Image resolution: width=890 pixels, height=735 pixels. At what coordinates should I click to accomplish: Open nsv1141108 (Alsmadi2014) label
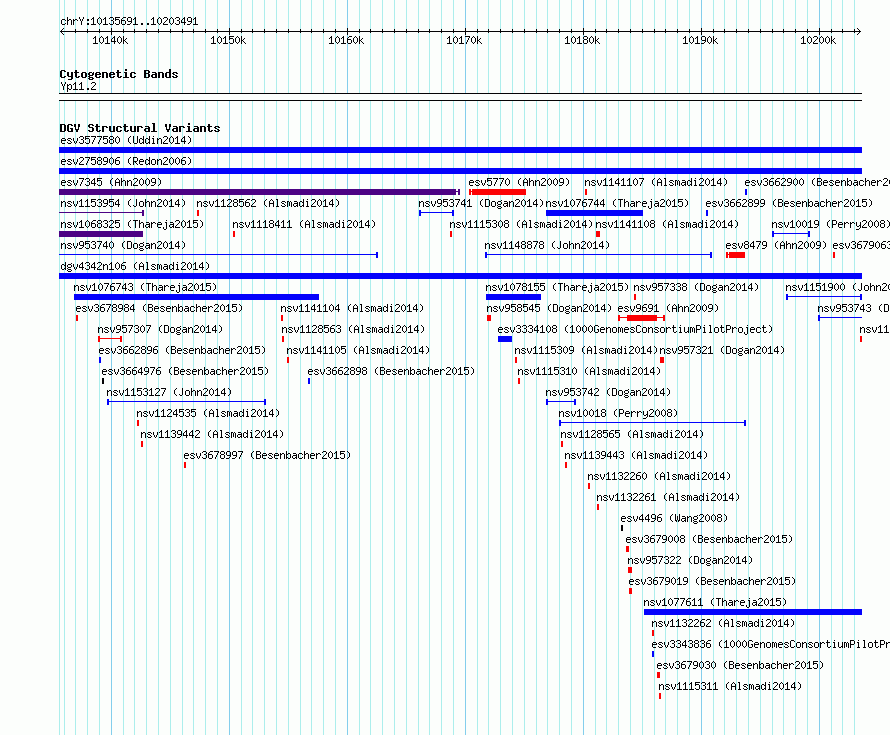(x=667, y=224)
